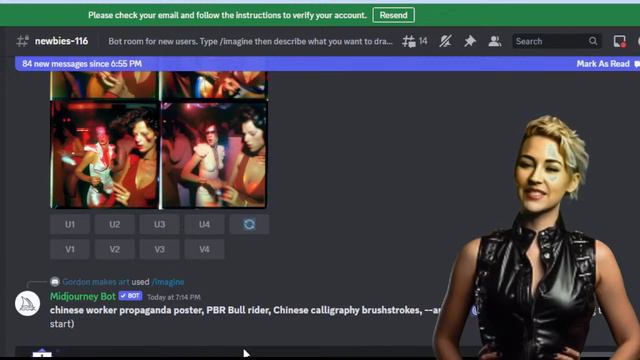Image resolution: width=640 pixels, height=360 pixels.
Task: Click the /imagine command link
Action: [168, 282]
